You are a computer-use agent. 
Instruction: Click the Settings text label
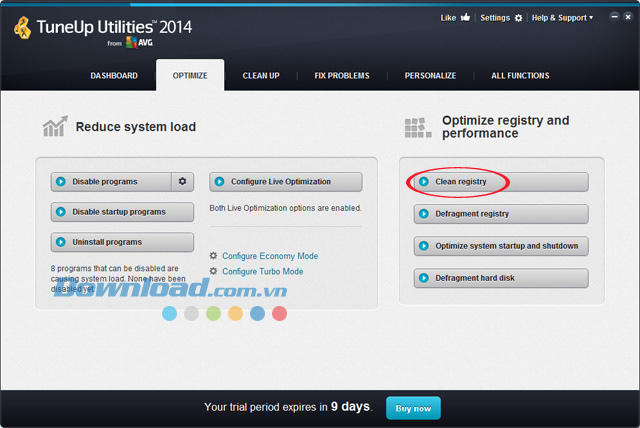coord(495,18)
